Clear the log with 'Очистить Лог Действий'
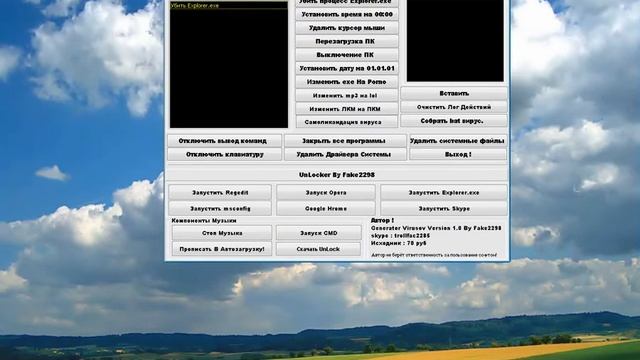This screenshot has height=360, width=640. [x=454, y=107]
